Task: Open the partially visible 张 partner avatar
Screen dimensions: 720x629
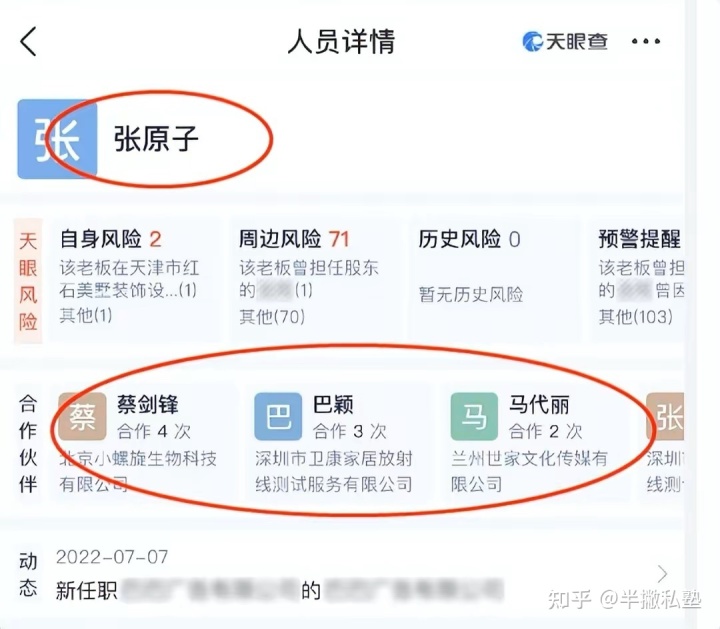Action: click(x=665, y=416)
